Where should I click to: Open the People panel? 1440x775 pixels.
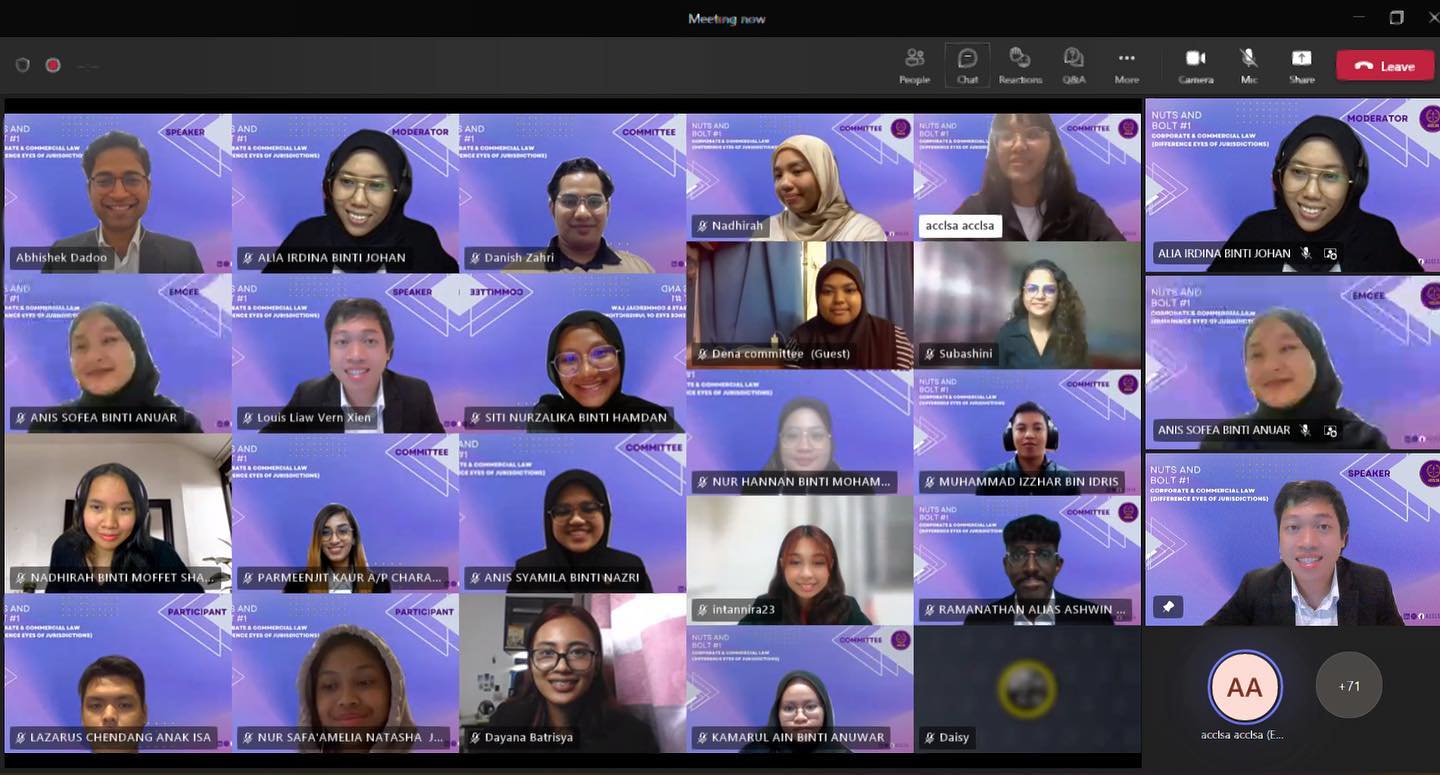(x=914, y=65)
